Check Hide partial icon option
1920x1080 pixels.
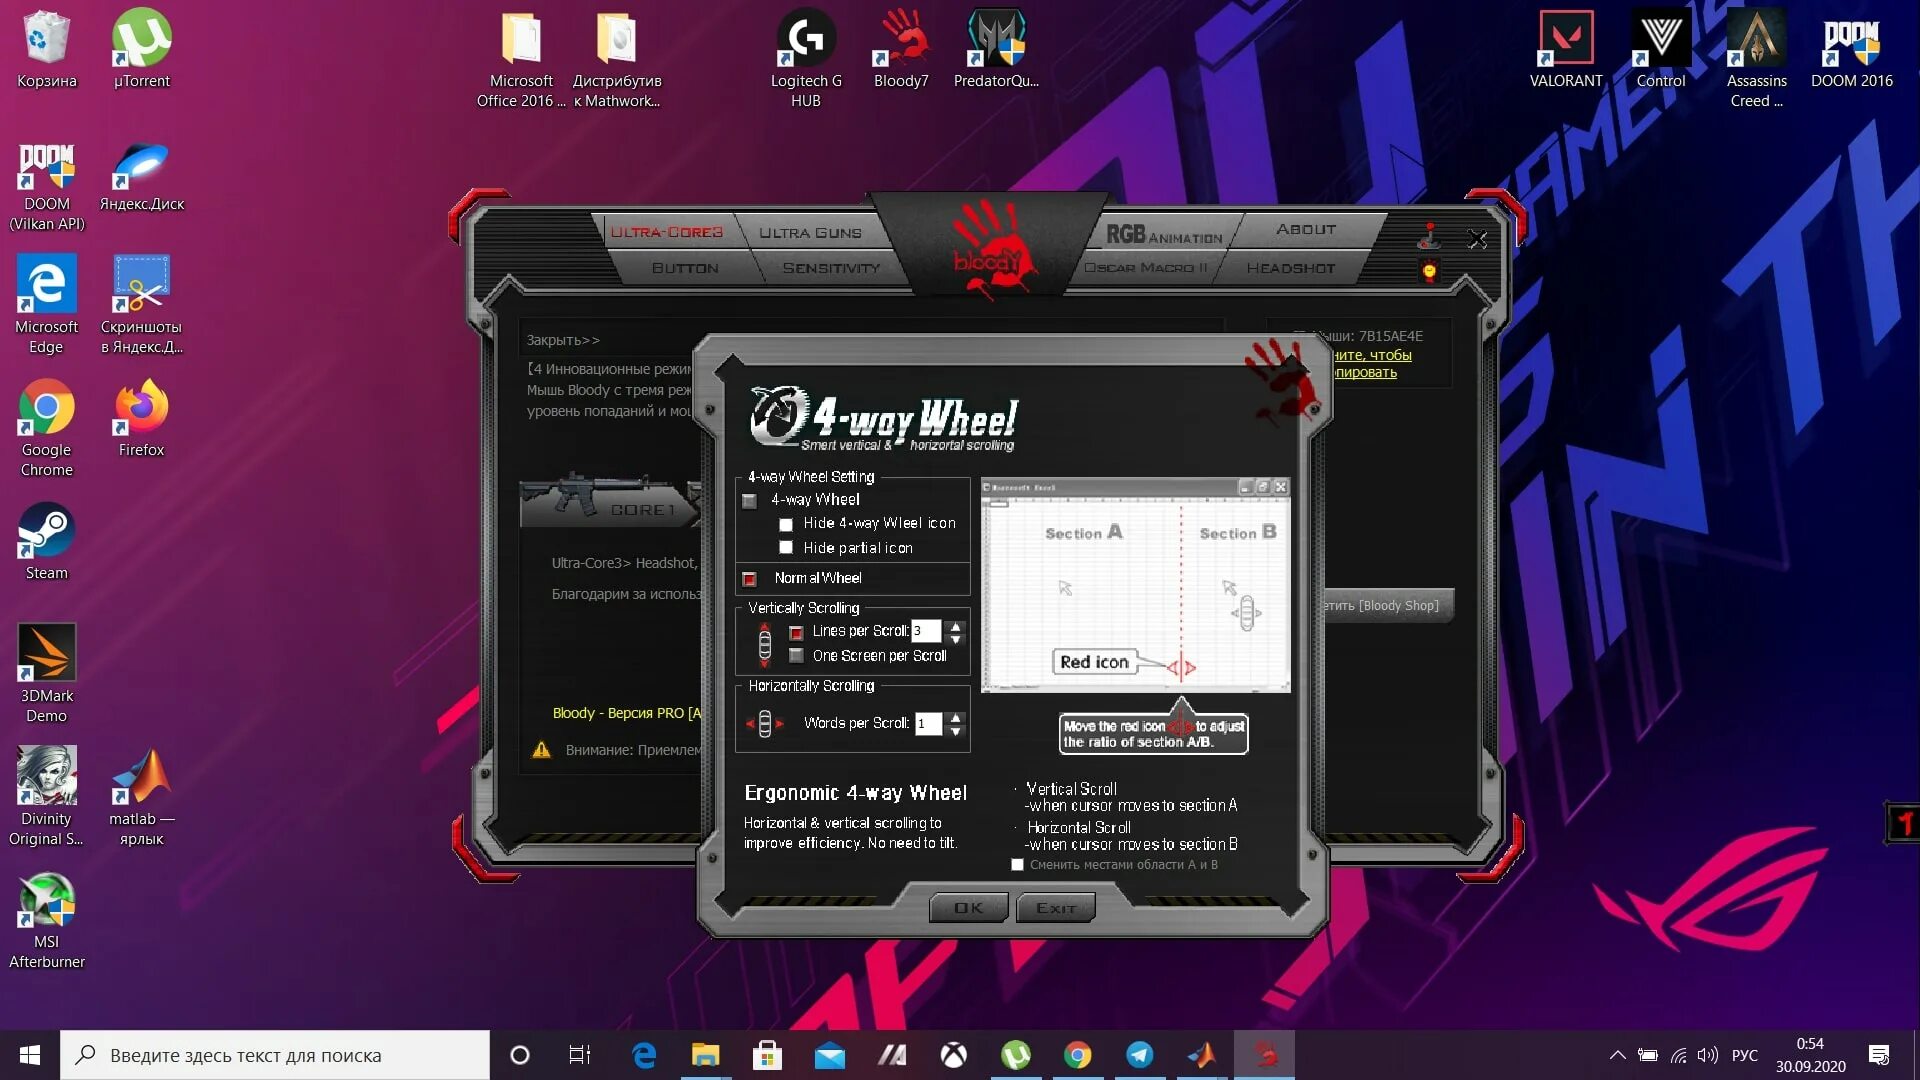tap(786, 548)
